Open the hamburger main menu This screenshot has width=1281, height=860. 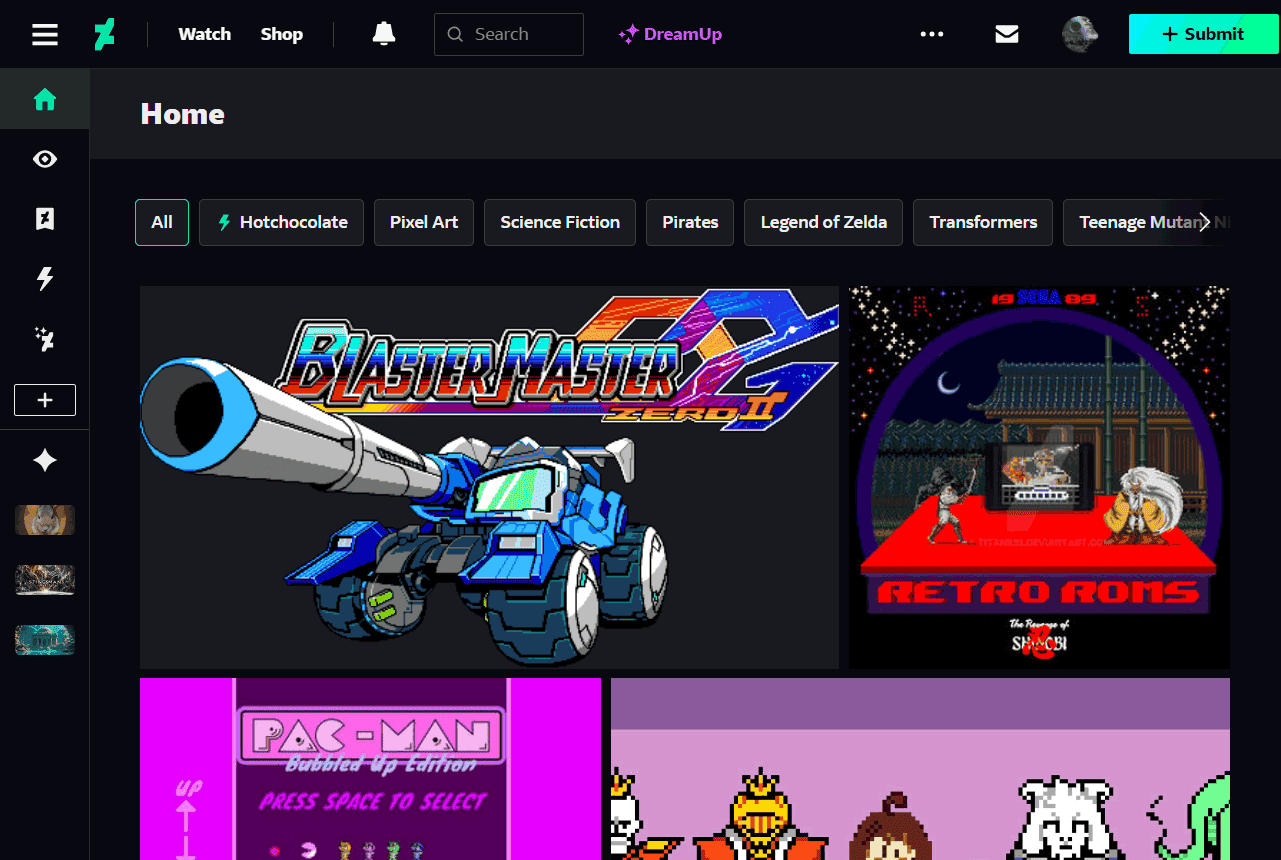tap(45, 34)
